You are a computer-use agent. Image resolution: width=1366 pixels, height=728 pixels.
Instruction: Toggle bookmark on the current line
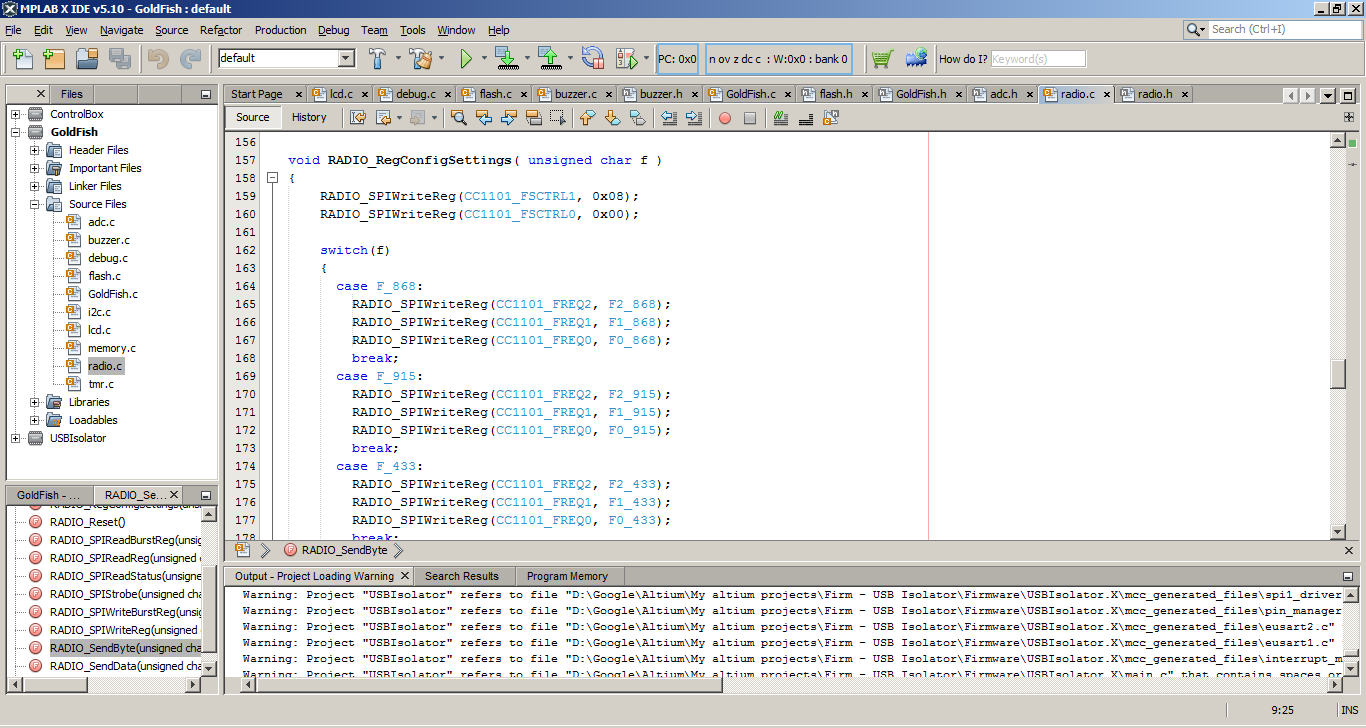point(636,118)
